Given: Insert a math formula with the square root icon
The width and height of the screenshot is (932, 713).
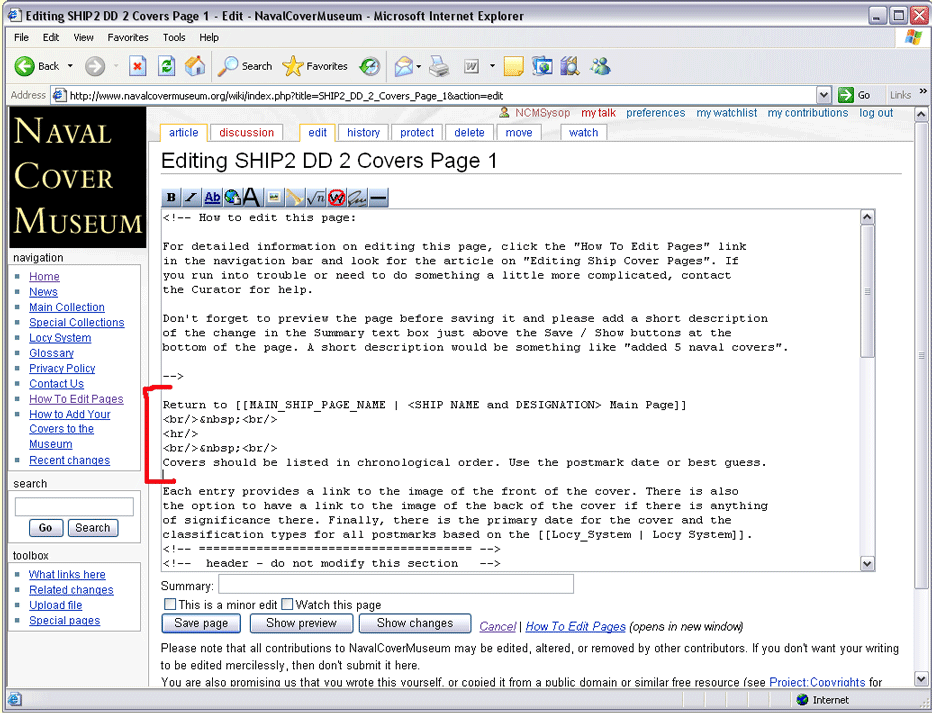Looking at the screenshot, I should click(316, 198).
